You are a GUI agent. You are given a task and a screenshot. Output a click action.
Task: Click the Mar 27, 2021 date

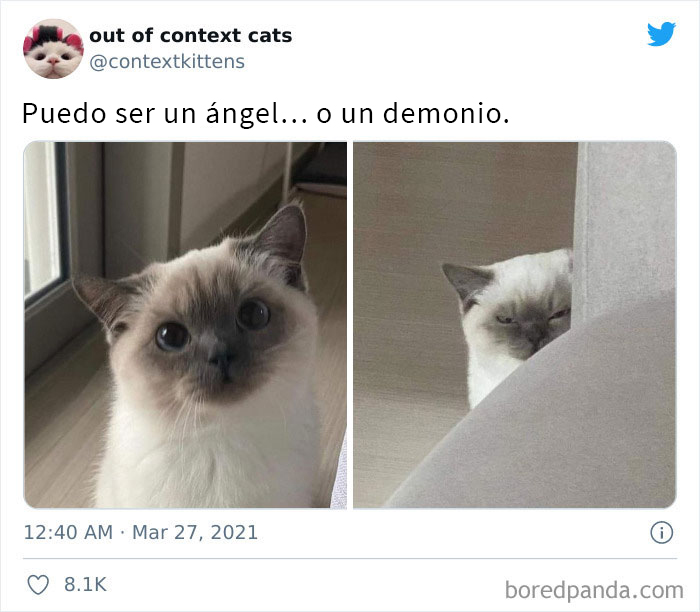point(195,532)
